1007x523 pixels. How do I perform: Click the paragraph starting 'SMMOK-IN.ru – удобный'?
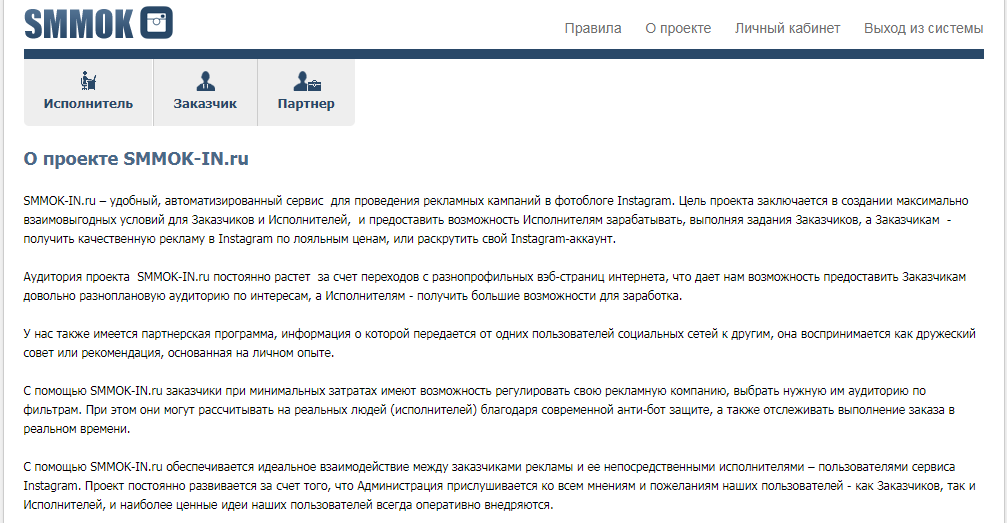(496, 220)
